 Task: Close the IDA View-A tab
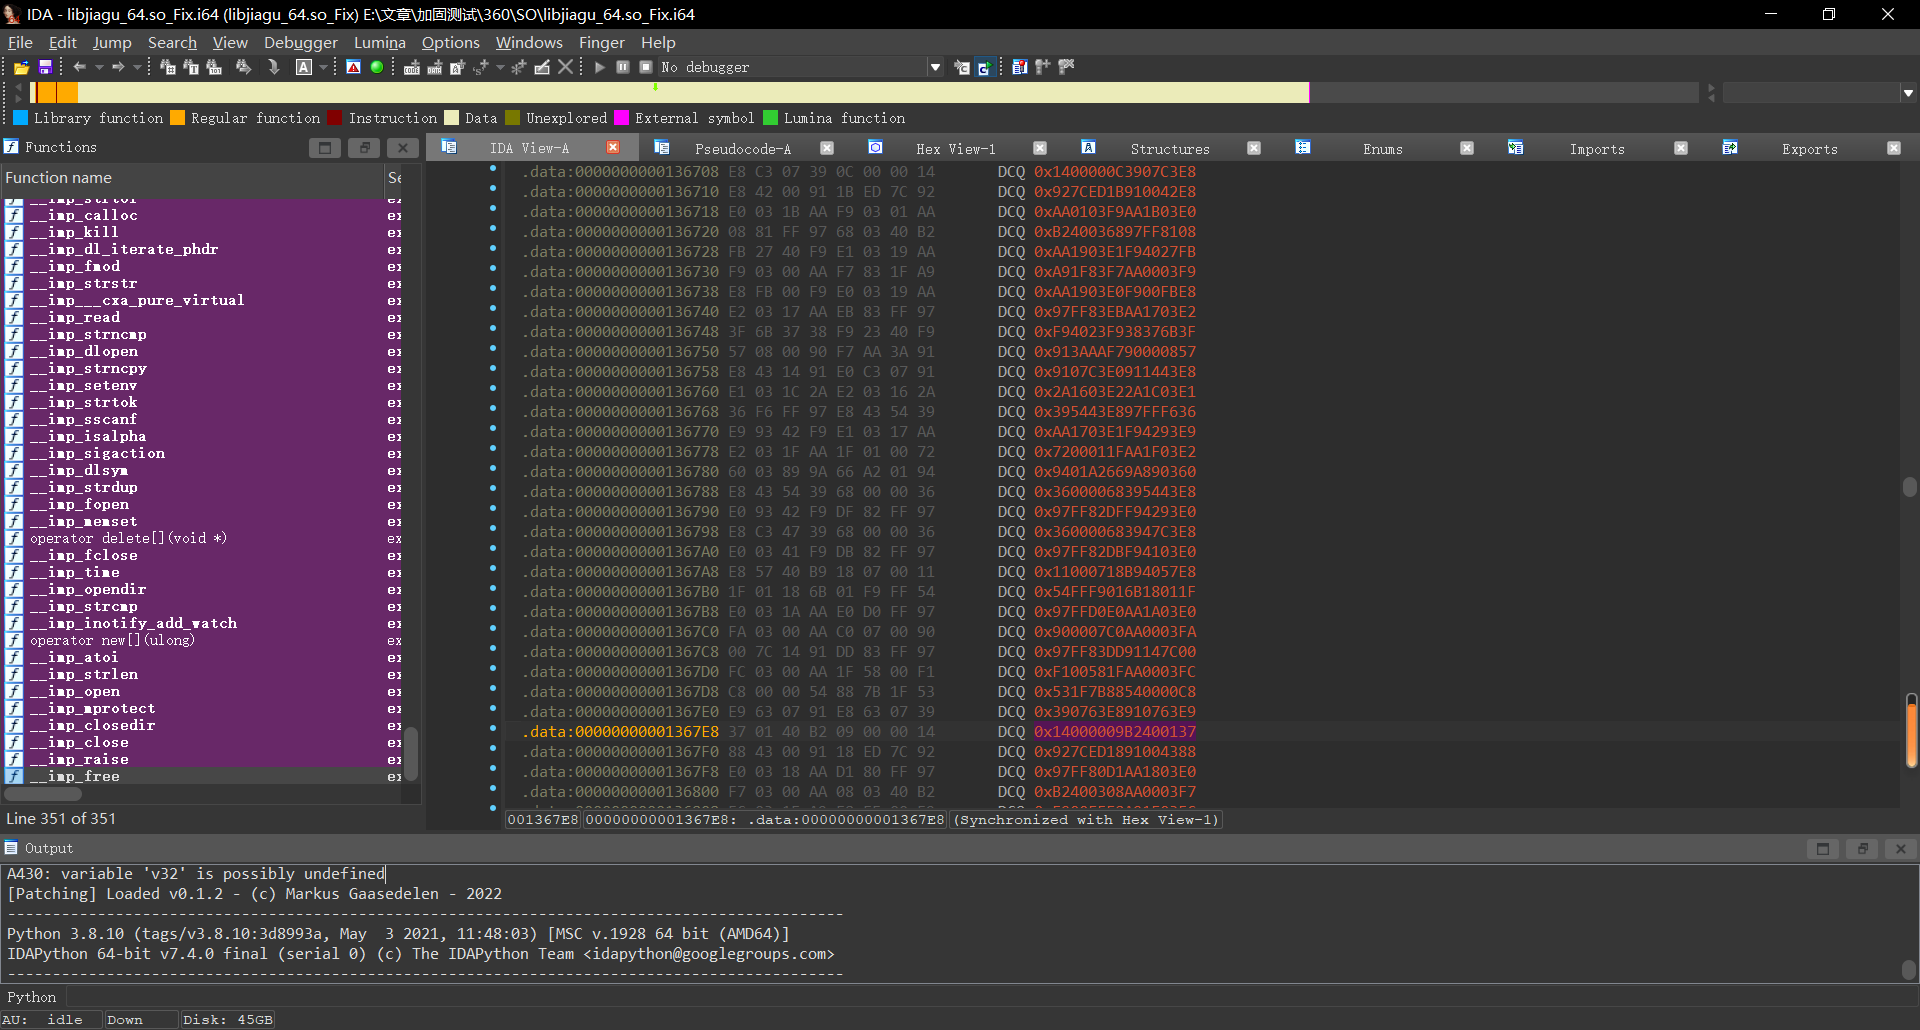[x=613, y=147]
